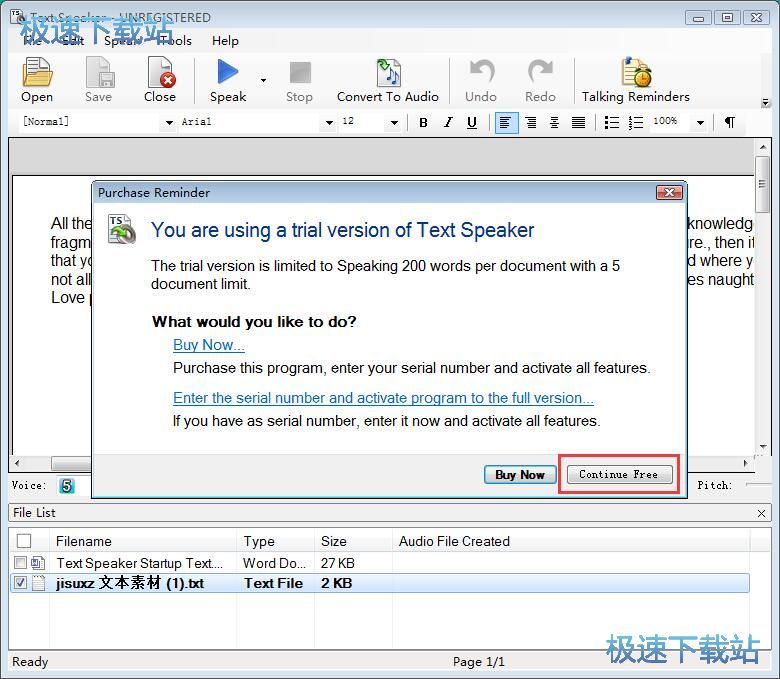Sort by Type column header

pyautogui.click(x=276, y=541)
